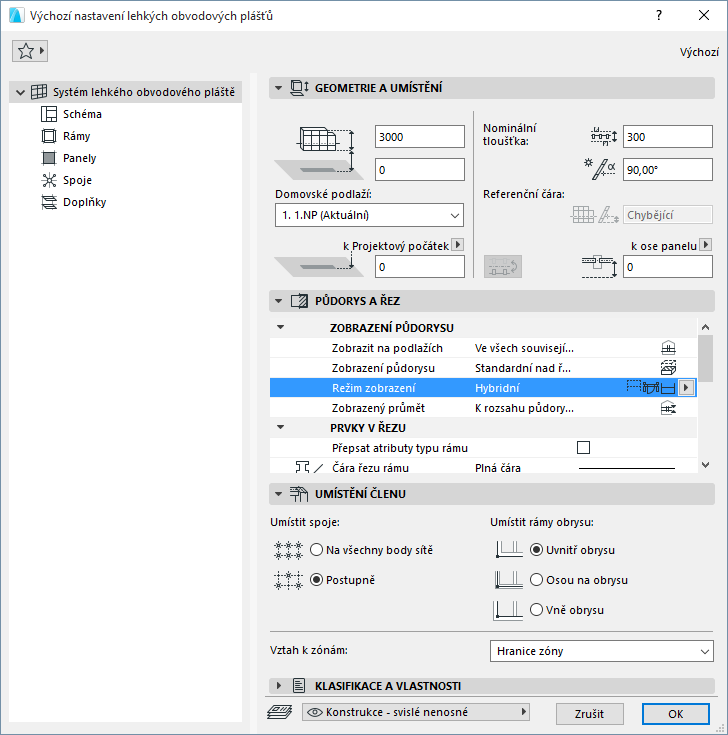Click the Klasifikace a vlastnosti panel icon
Screen dimensions: 728x735
(x=299, y=686)
